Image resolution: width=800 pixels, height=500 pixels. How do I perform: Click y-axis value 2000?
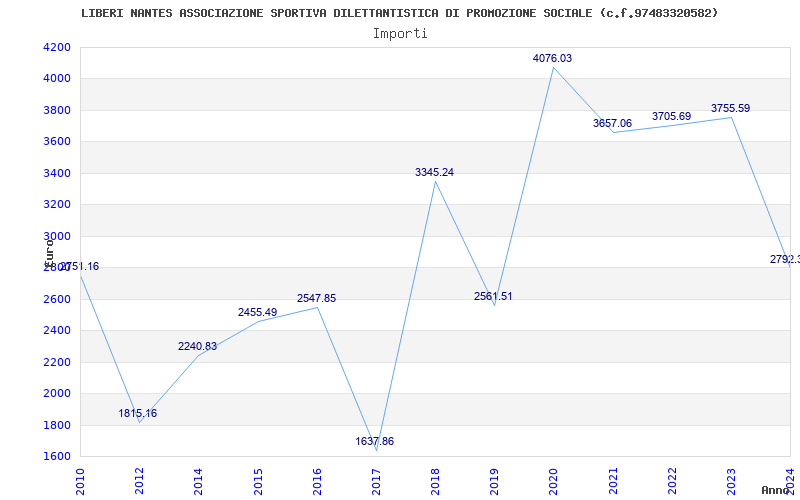click(x=57, y=393)
